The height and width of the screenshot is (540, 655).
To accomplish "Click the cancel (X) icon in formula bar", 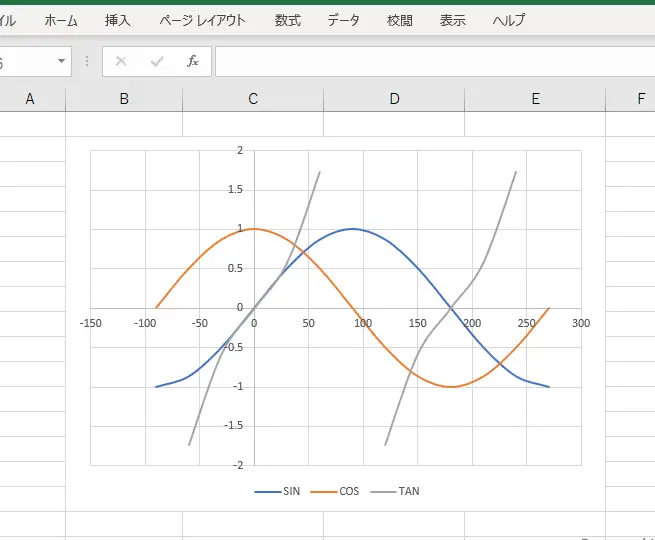I will click(121, 62).
